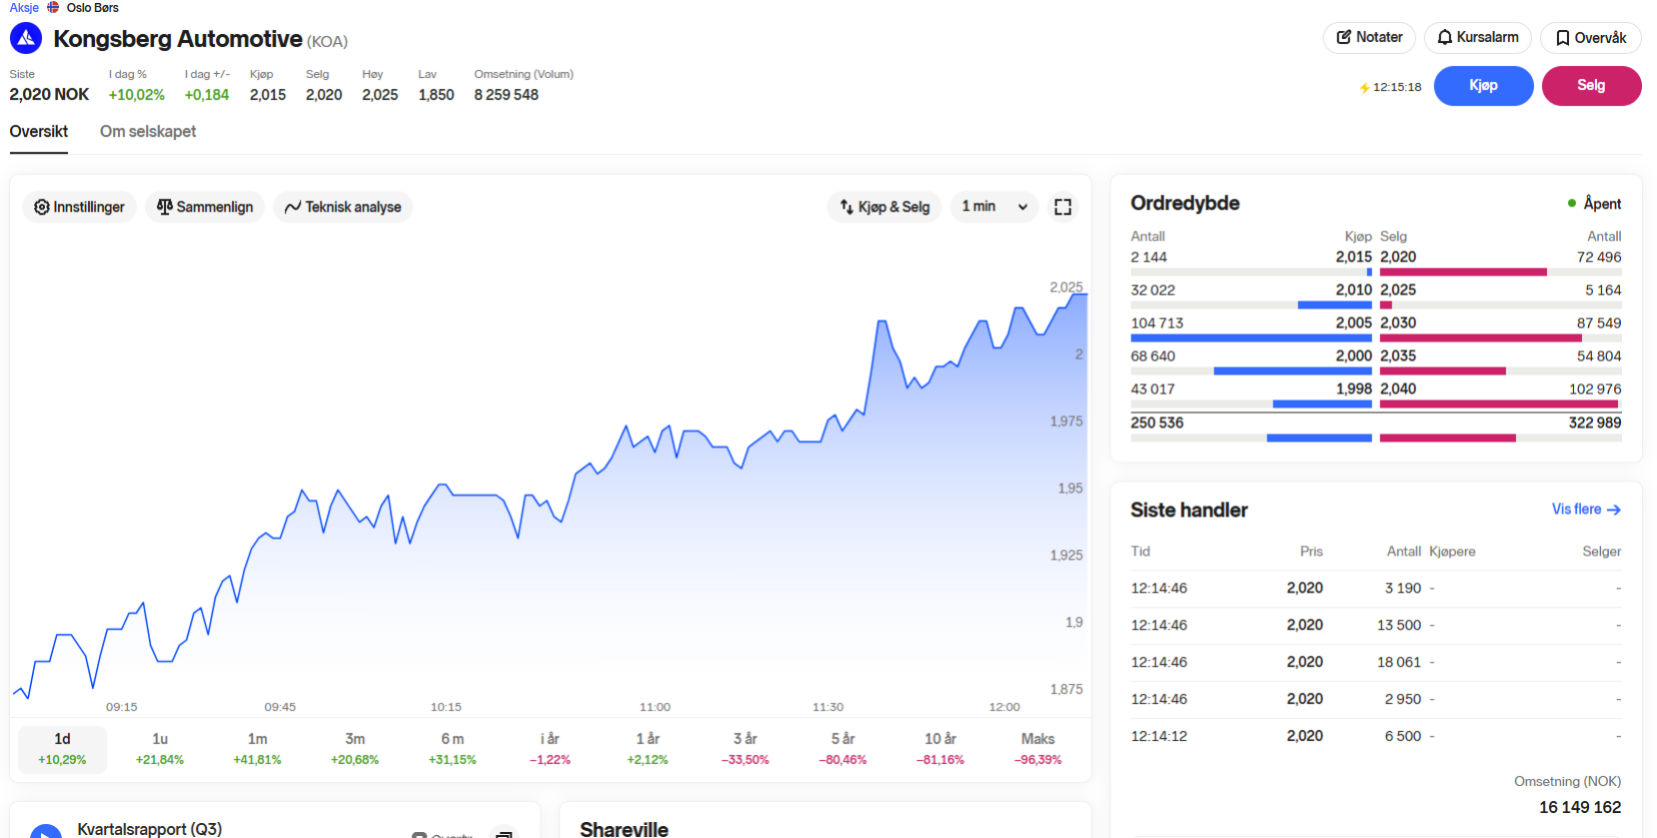Screen dimensions: 1657x838
Task: Switch to Om selskapet tab
Action: [x=148, y=132]
